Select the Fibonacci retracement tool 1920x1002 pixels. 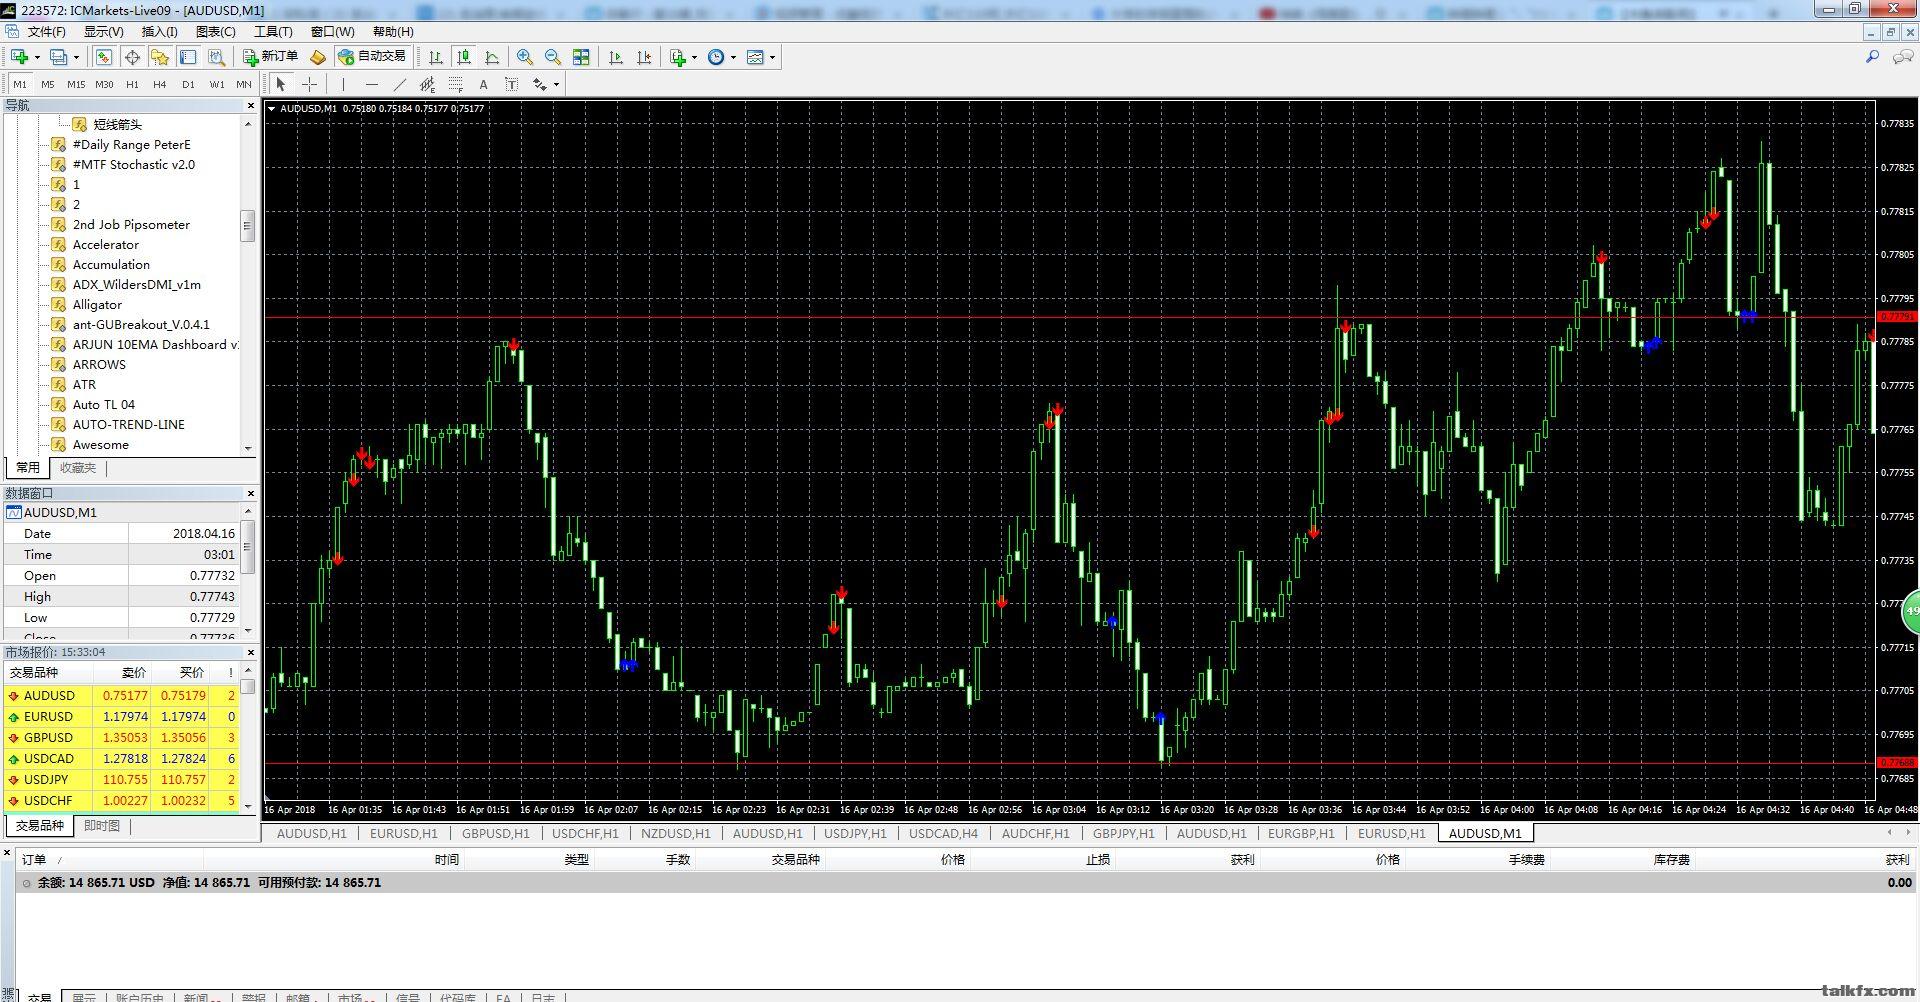(x=456, y=84)
